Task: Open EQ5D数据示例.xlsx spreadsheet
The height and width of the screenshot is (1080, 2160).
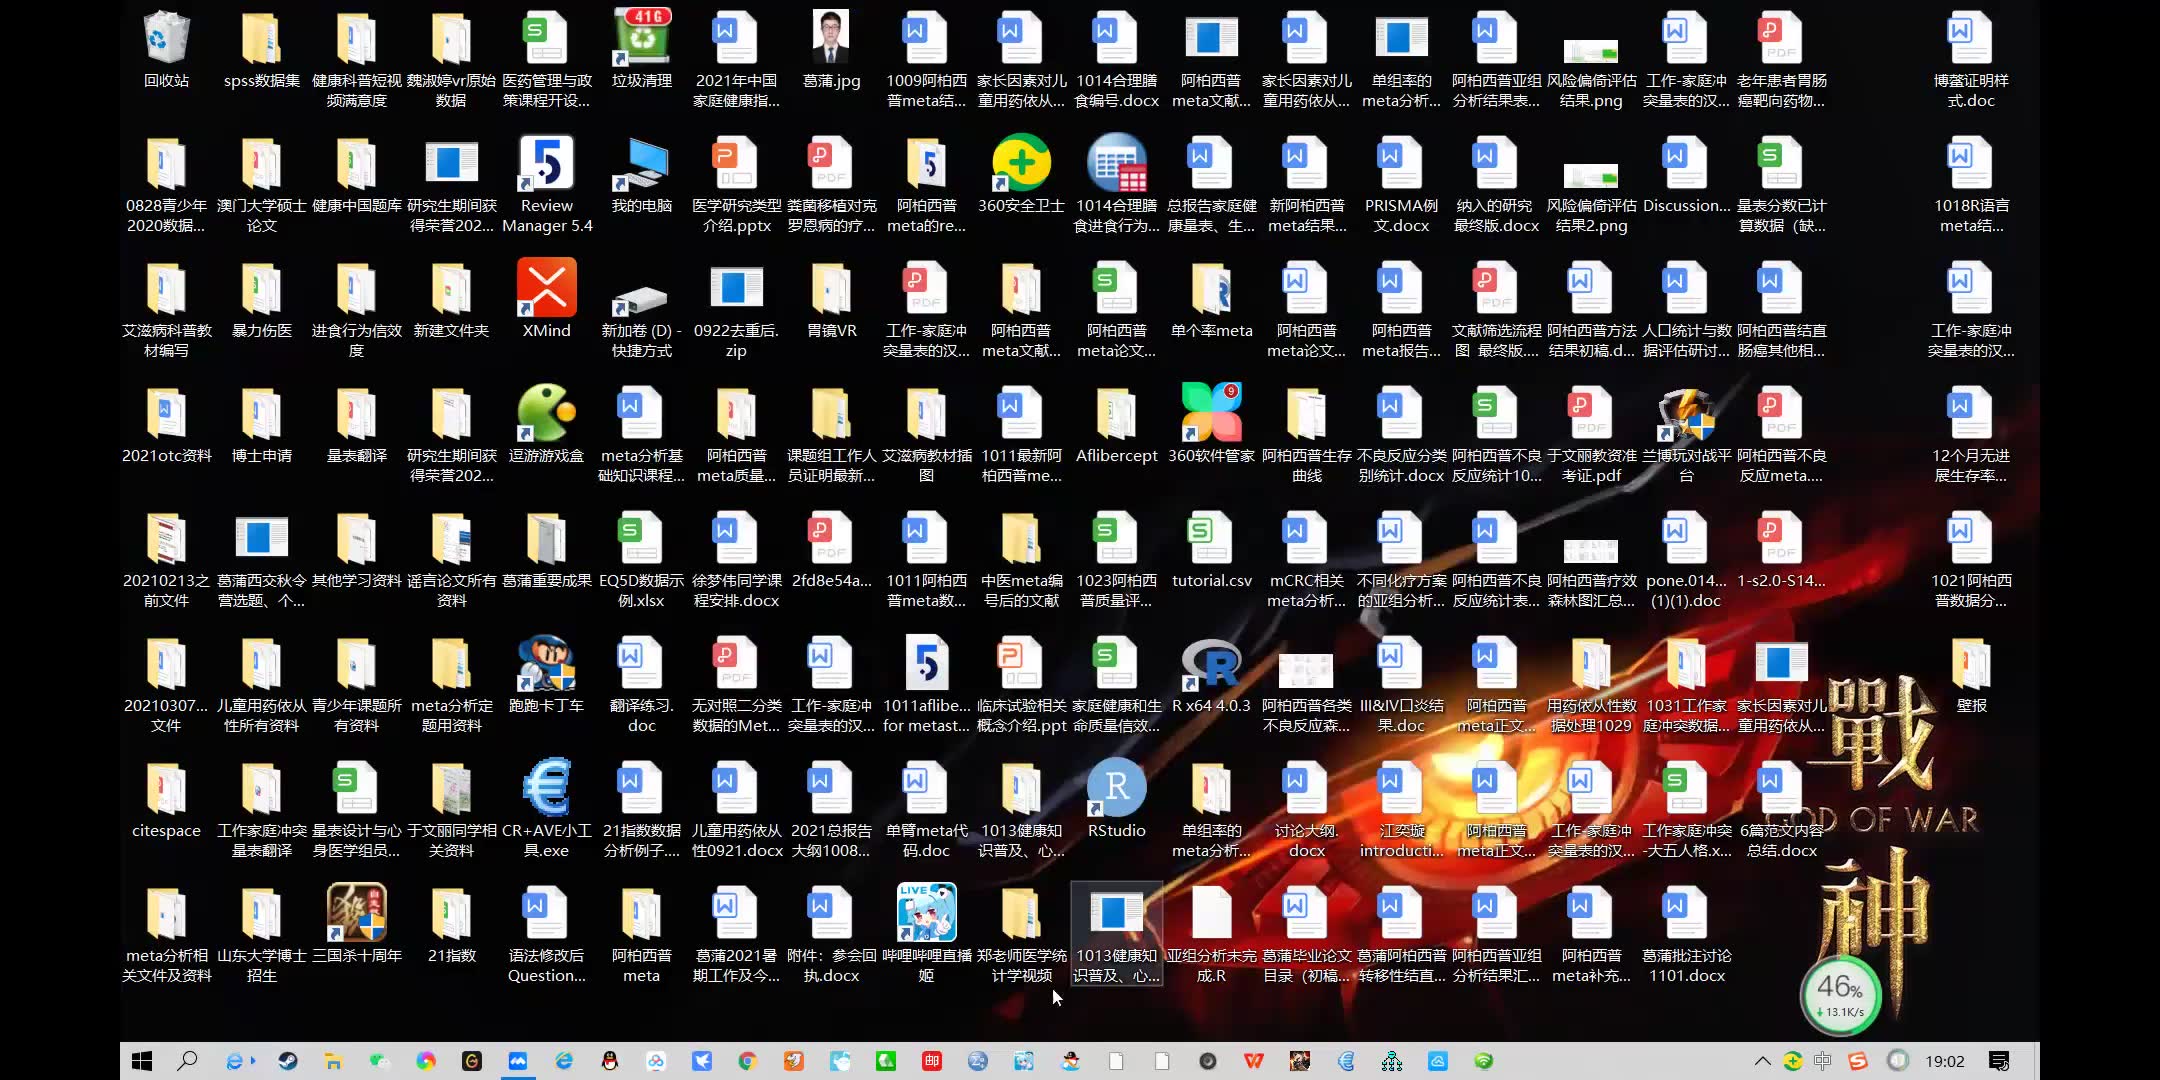Action: click(641, 560)
